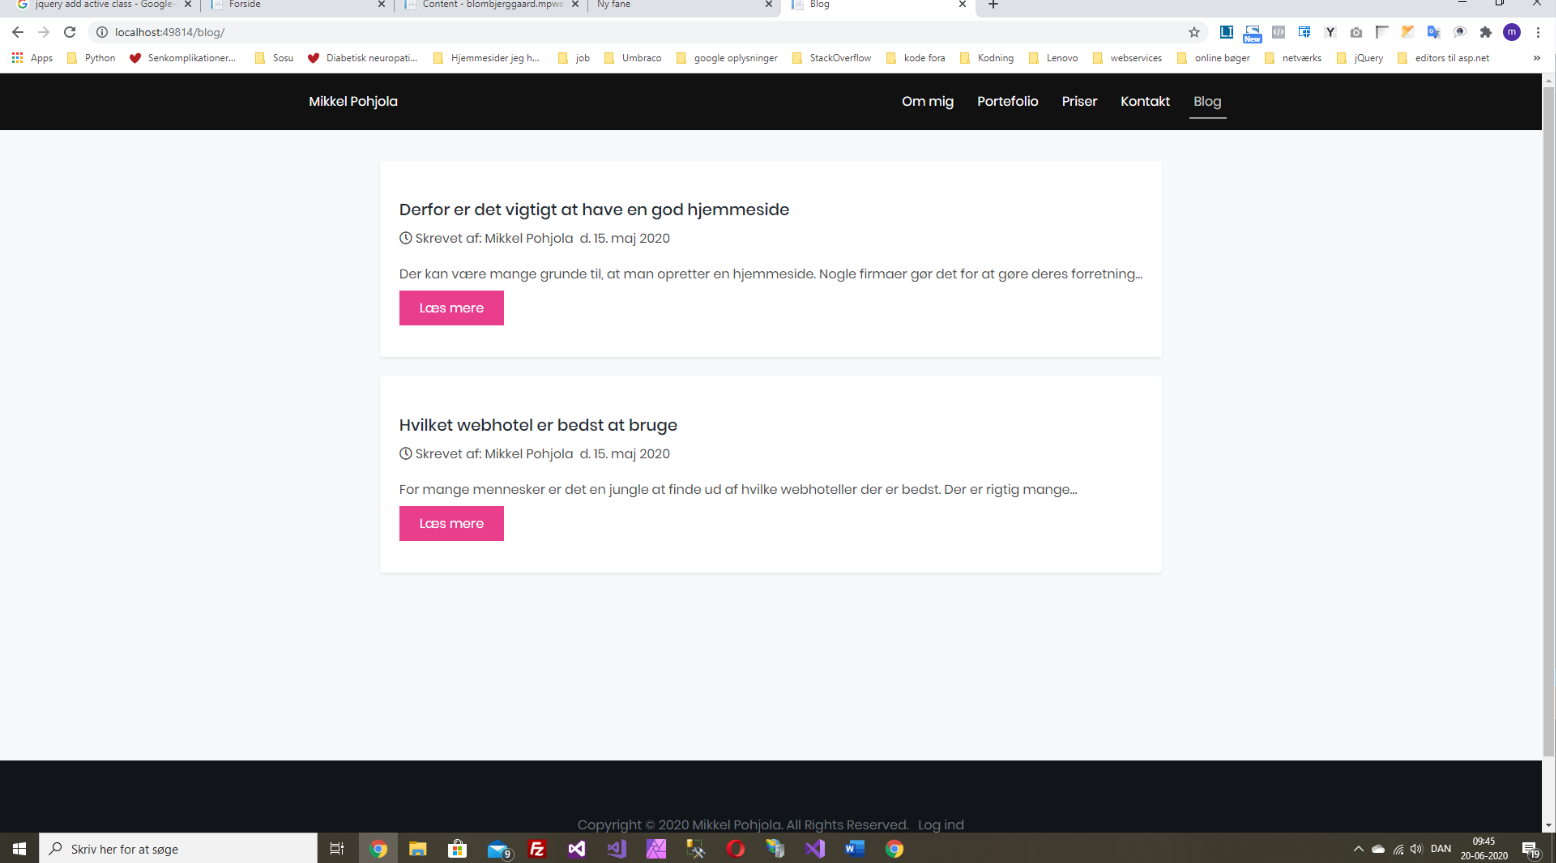Screen dimensions: 1556x863
Task: Open the blue LI extension icon
Action: click(x=1226, y=32)
